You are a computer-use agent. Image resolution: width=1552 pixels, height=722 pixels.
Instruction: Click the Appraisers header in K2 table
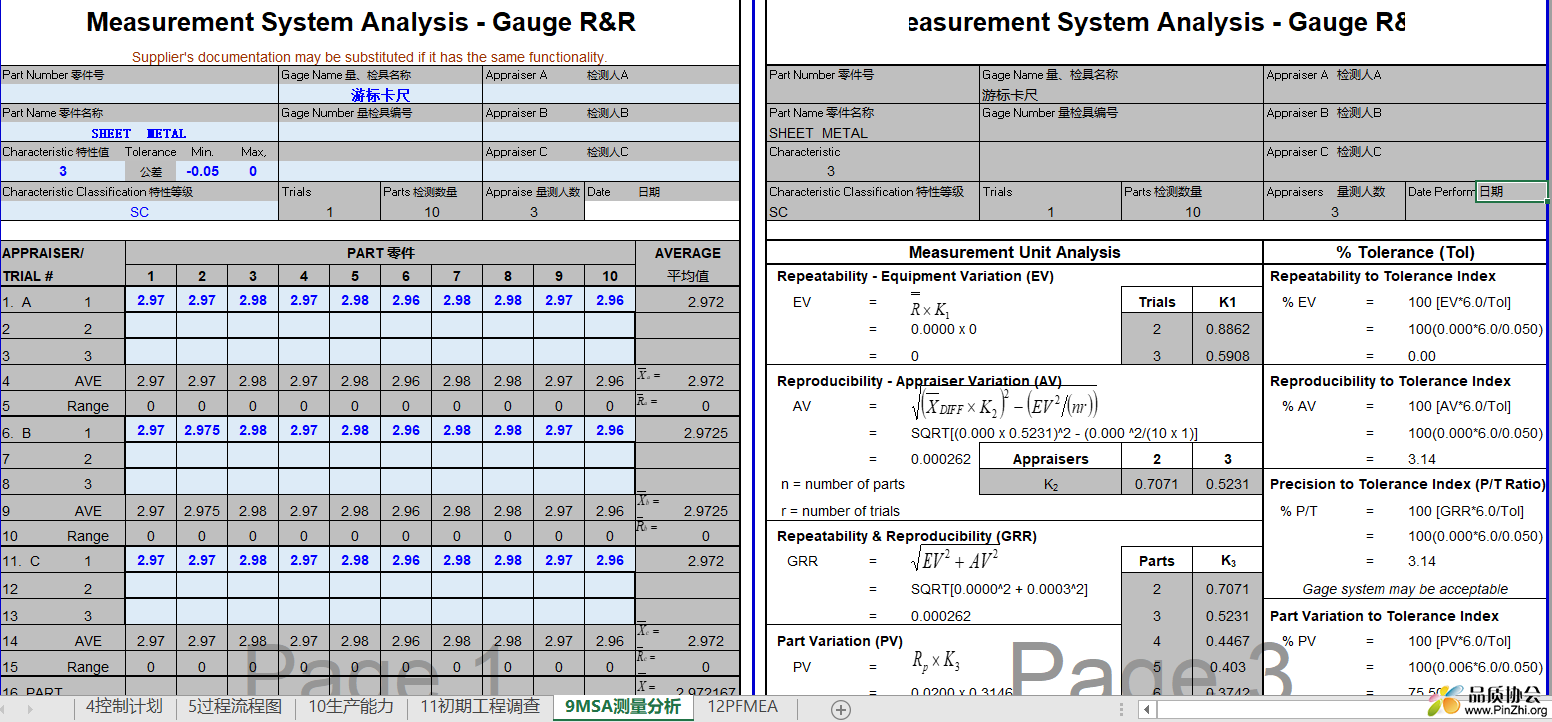pos(1050,459)
